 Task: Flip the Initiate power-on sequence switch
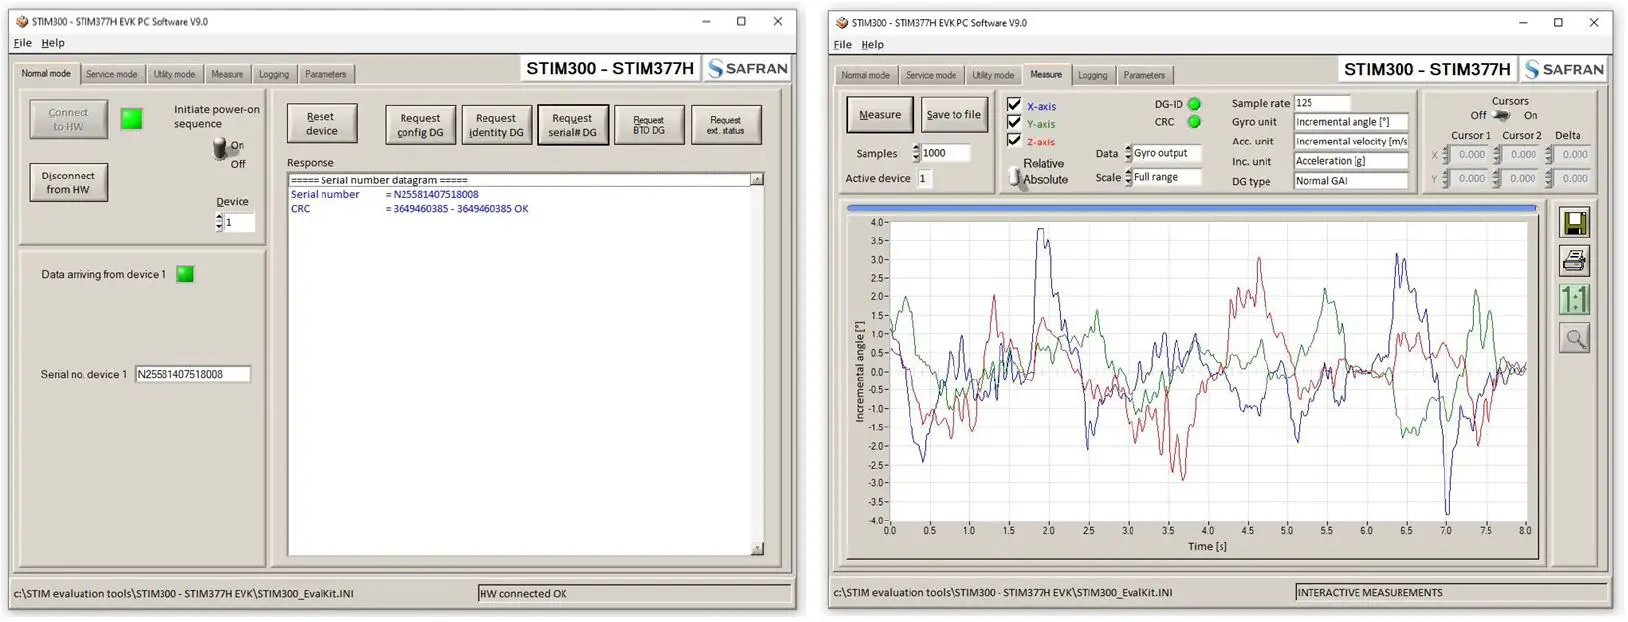(220, 149)
